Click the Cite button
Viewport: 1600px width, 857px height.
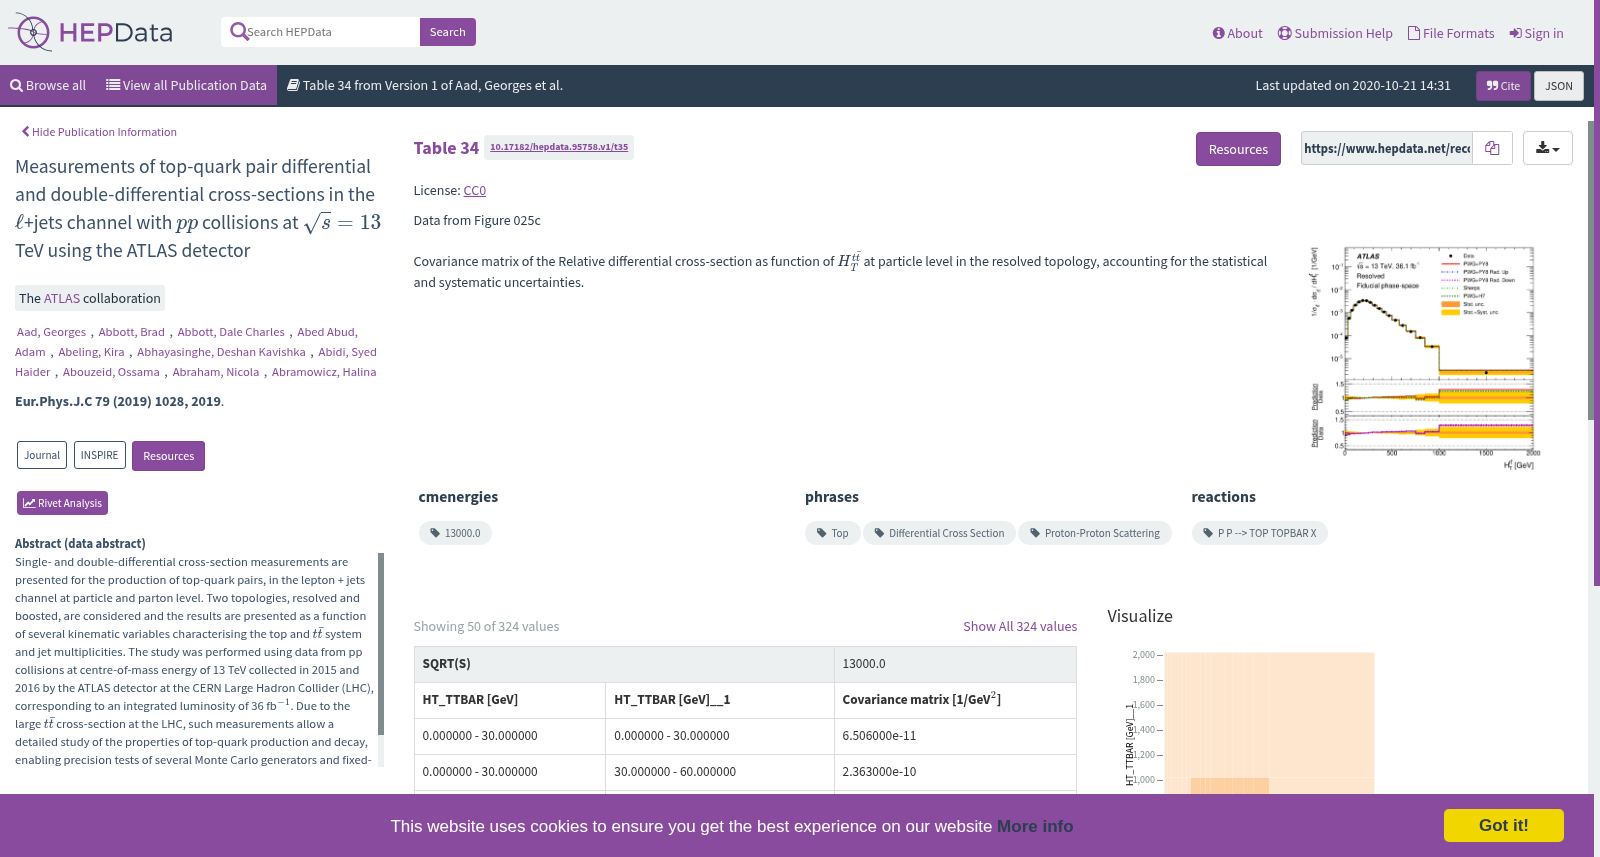click(x=1503, y=86)
